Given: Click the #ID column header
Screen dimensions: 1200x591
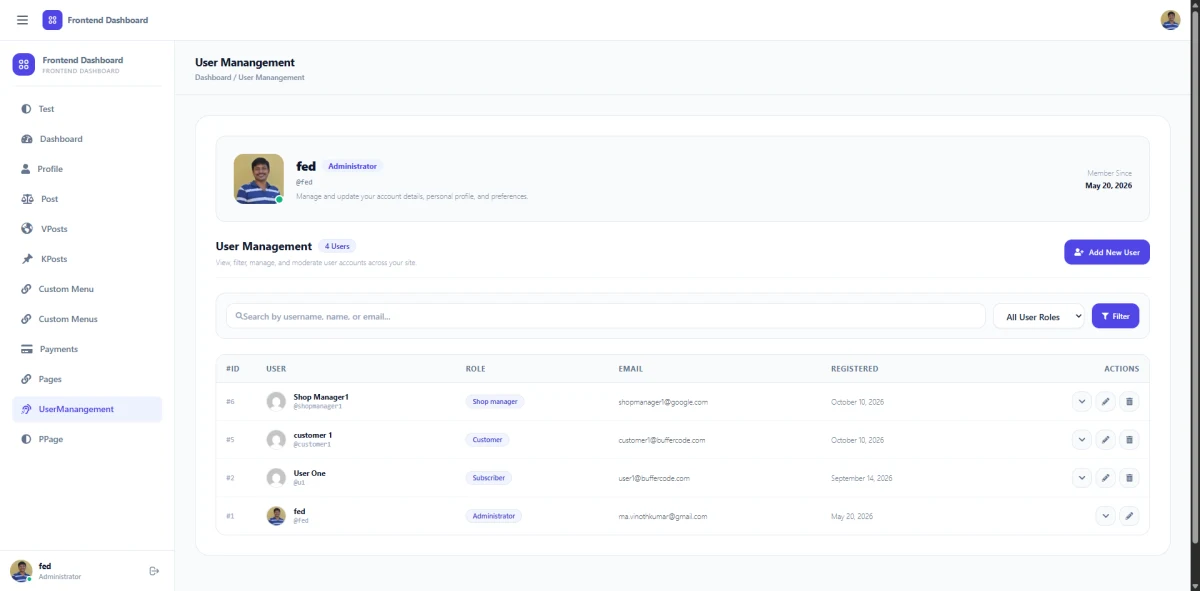Looking at the screenshot, I should 233,369.
